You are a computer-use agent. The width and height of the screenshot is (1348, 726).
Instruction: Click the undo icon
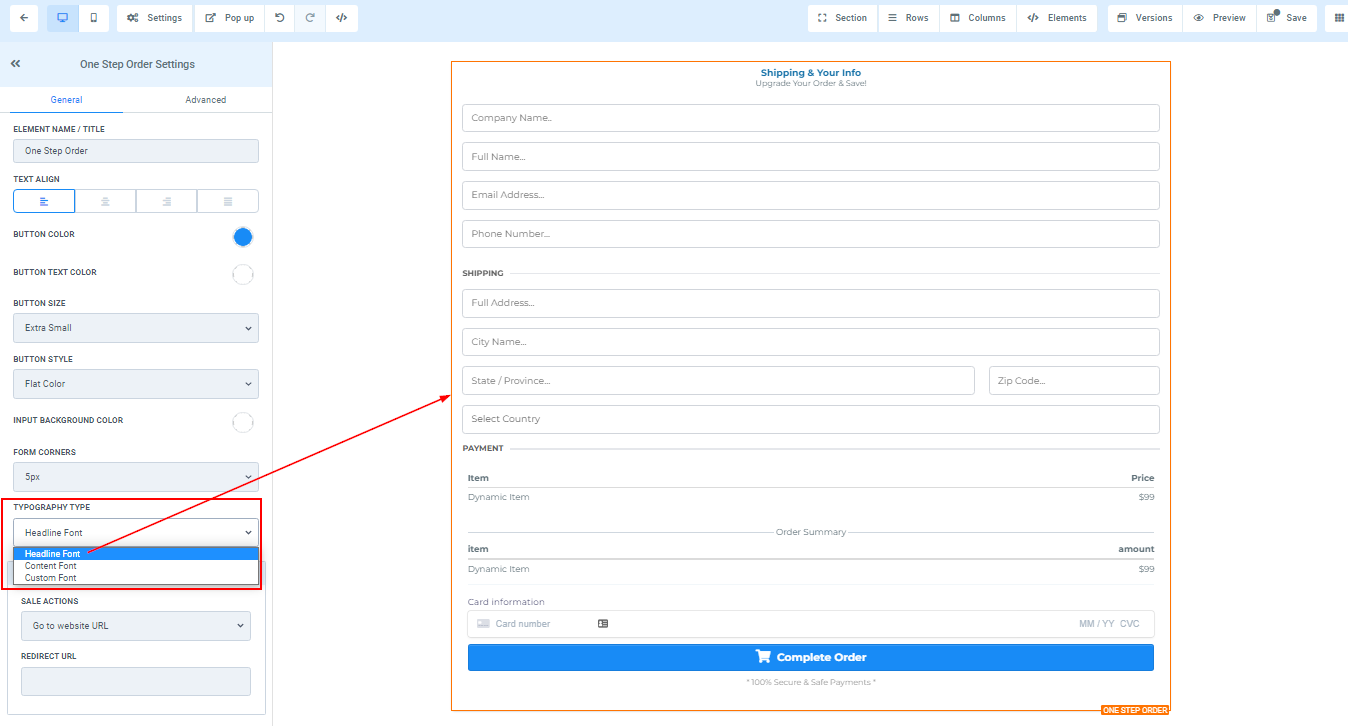coord(279,18)
